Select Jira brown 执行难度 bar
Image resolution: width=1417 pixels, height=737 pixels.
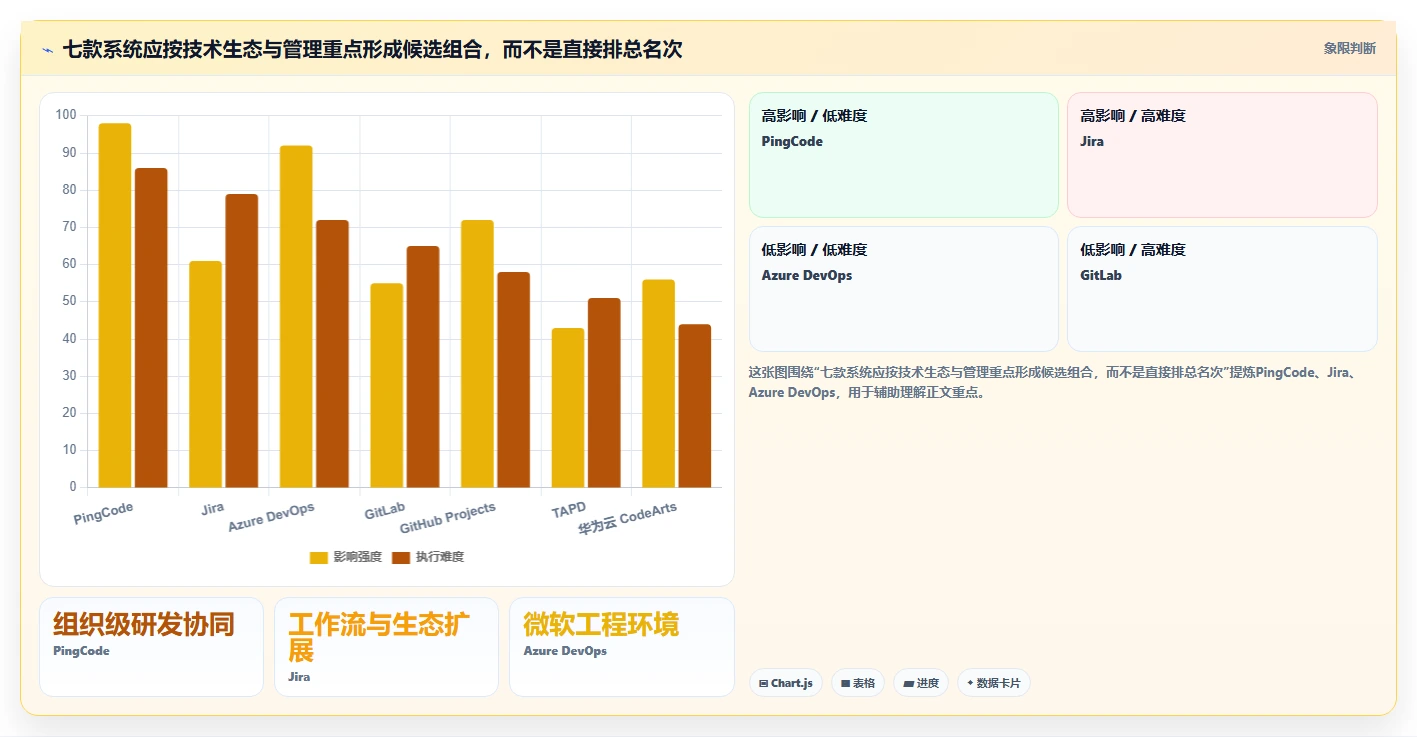pos(242,341)
